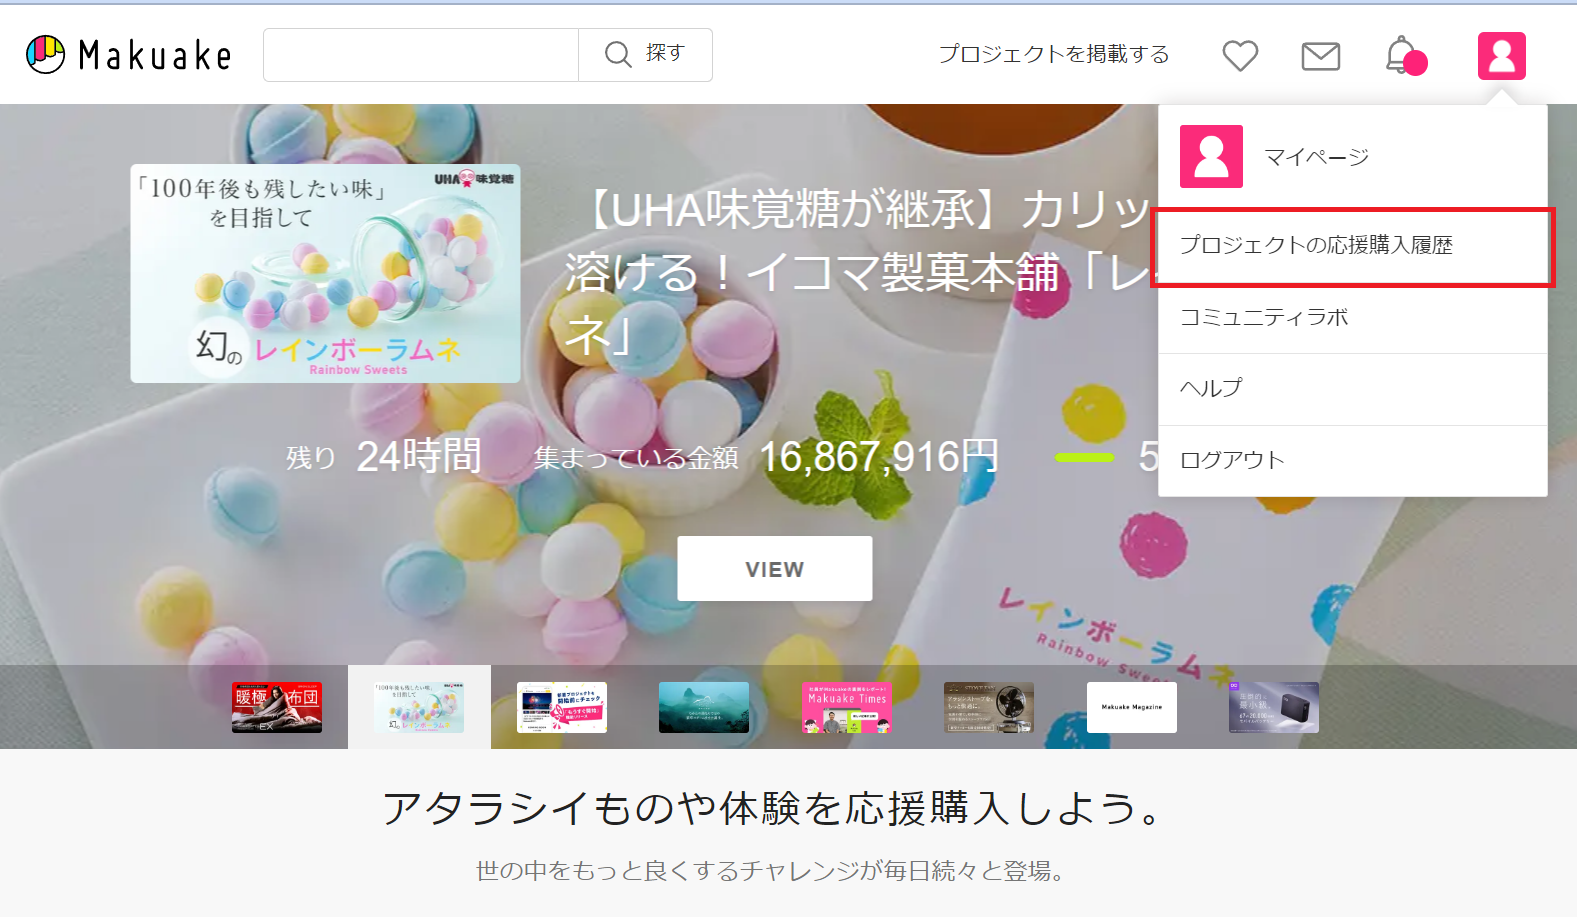Click the Makuake logo
The image size is (1577, 917).
129,55
